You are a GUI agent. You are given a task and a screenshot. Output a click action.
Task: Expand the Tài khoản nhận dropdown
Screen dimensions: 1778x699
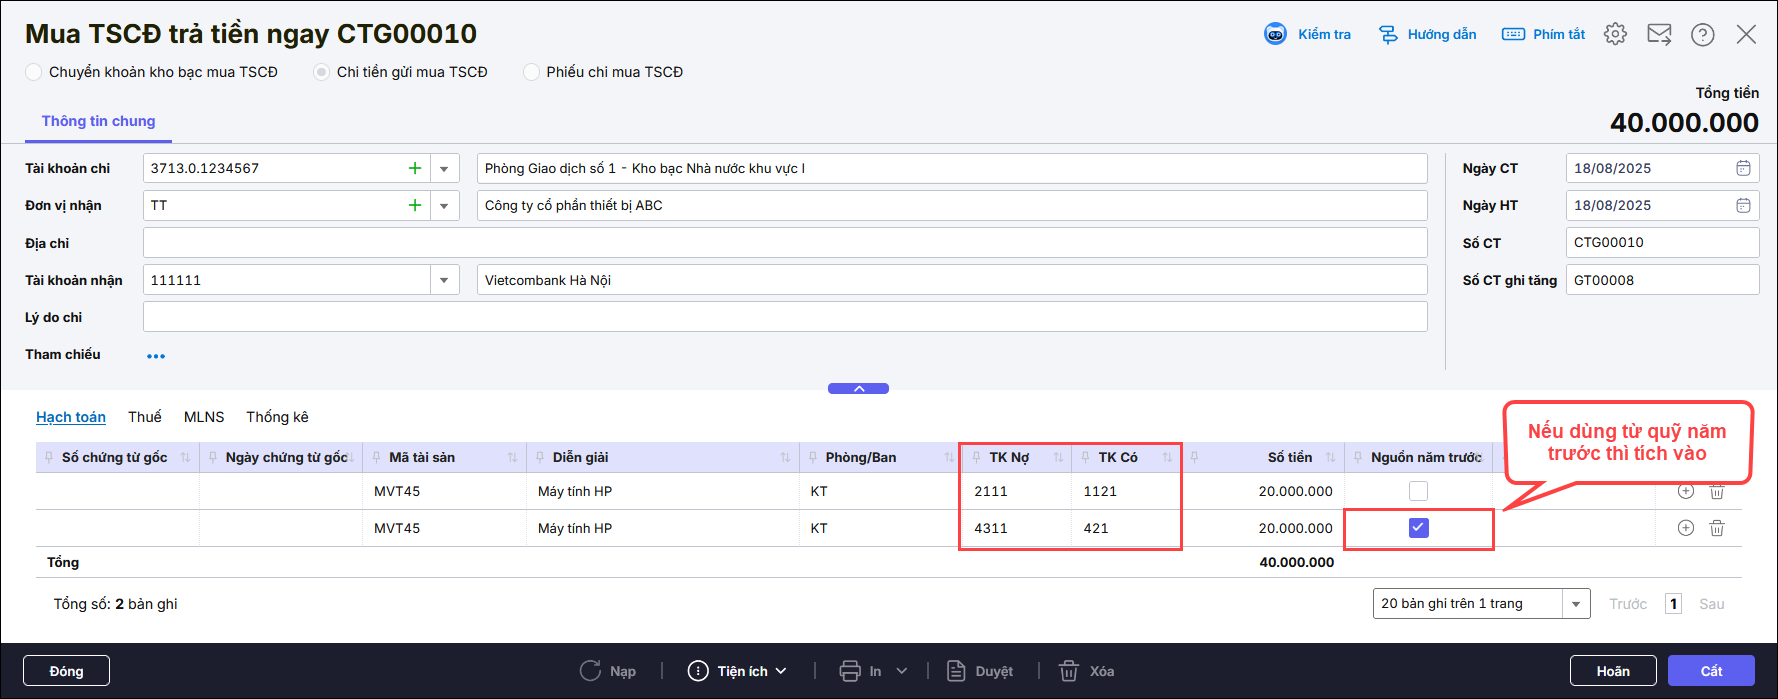pyautogui.click(x=444, y=280)
